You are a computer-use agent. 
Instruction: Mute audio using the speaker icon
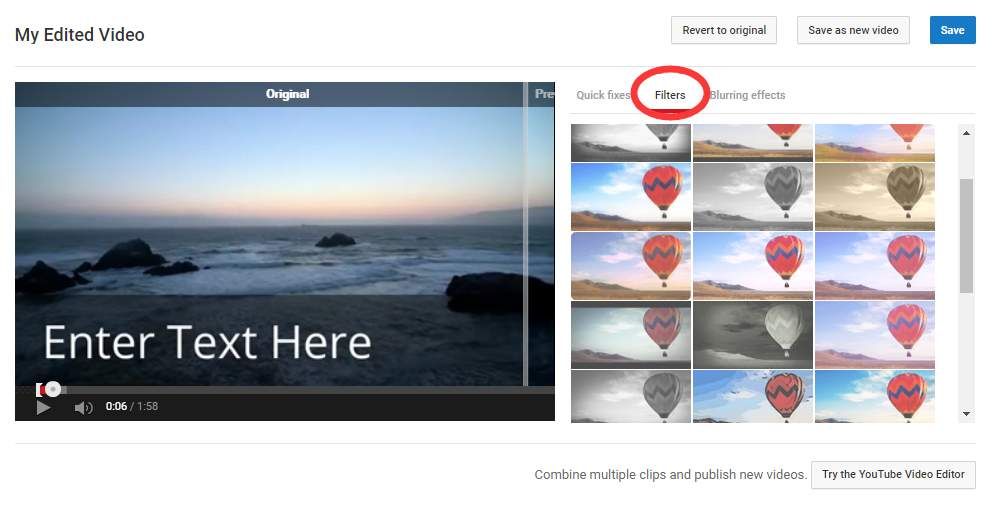coord(84,407)
